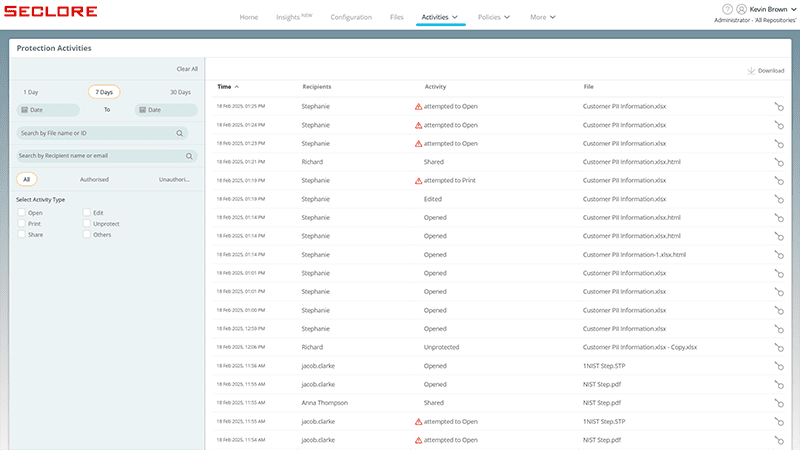Viewport: 800px width, 450px height.
Task: Click file Customer PII Information.xlsx - Copy.xlsx
Action: (x=640, y=347)
